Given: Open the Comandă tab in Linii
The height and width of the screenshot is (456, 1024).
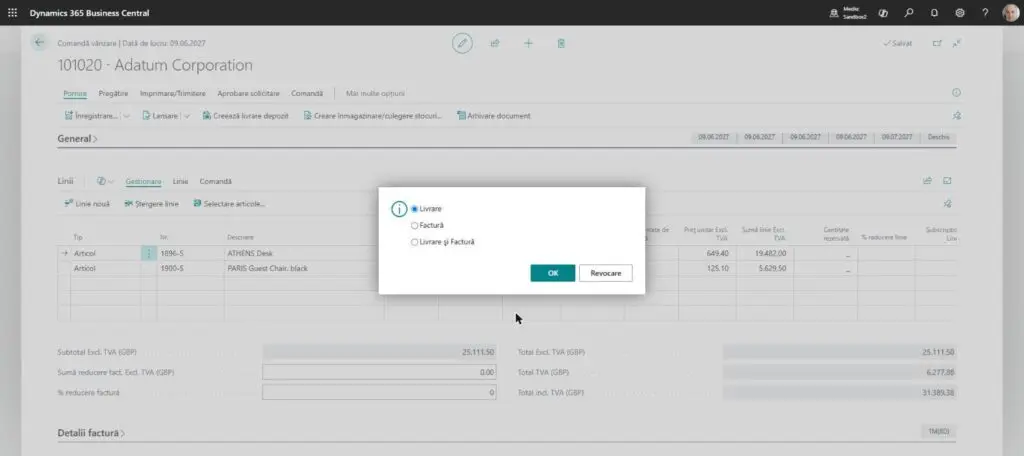Looking at the screenshot, I should coord(216,181).
